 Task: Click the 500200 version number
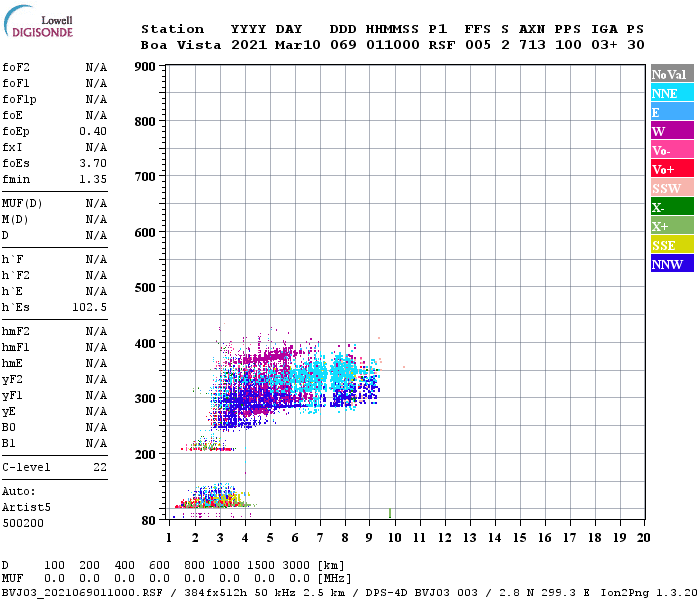pos(23,523)
